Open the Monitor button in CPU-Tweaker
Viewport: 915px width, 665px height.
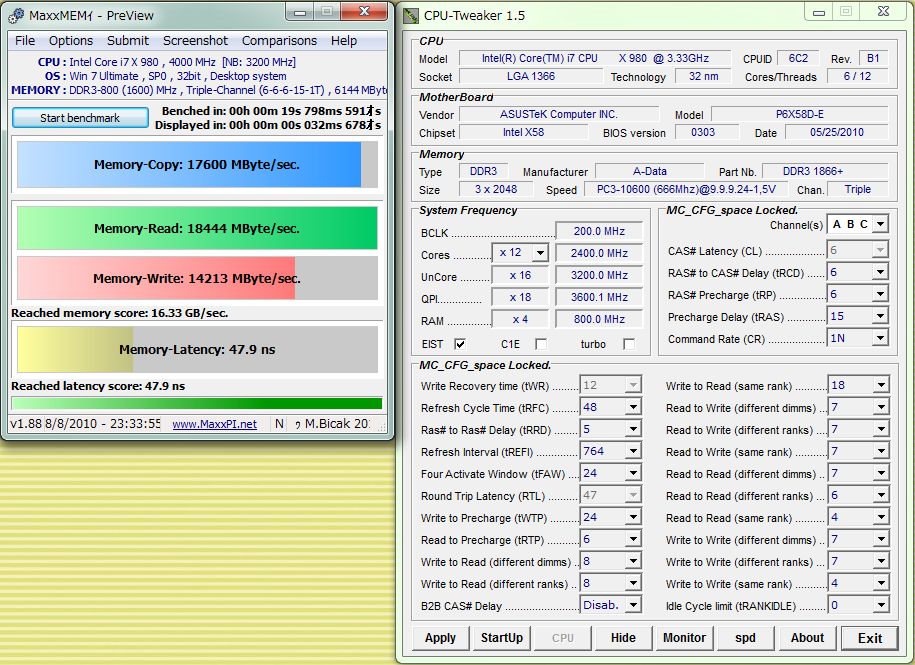tap(684, 638)
